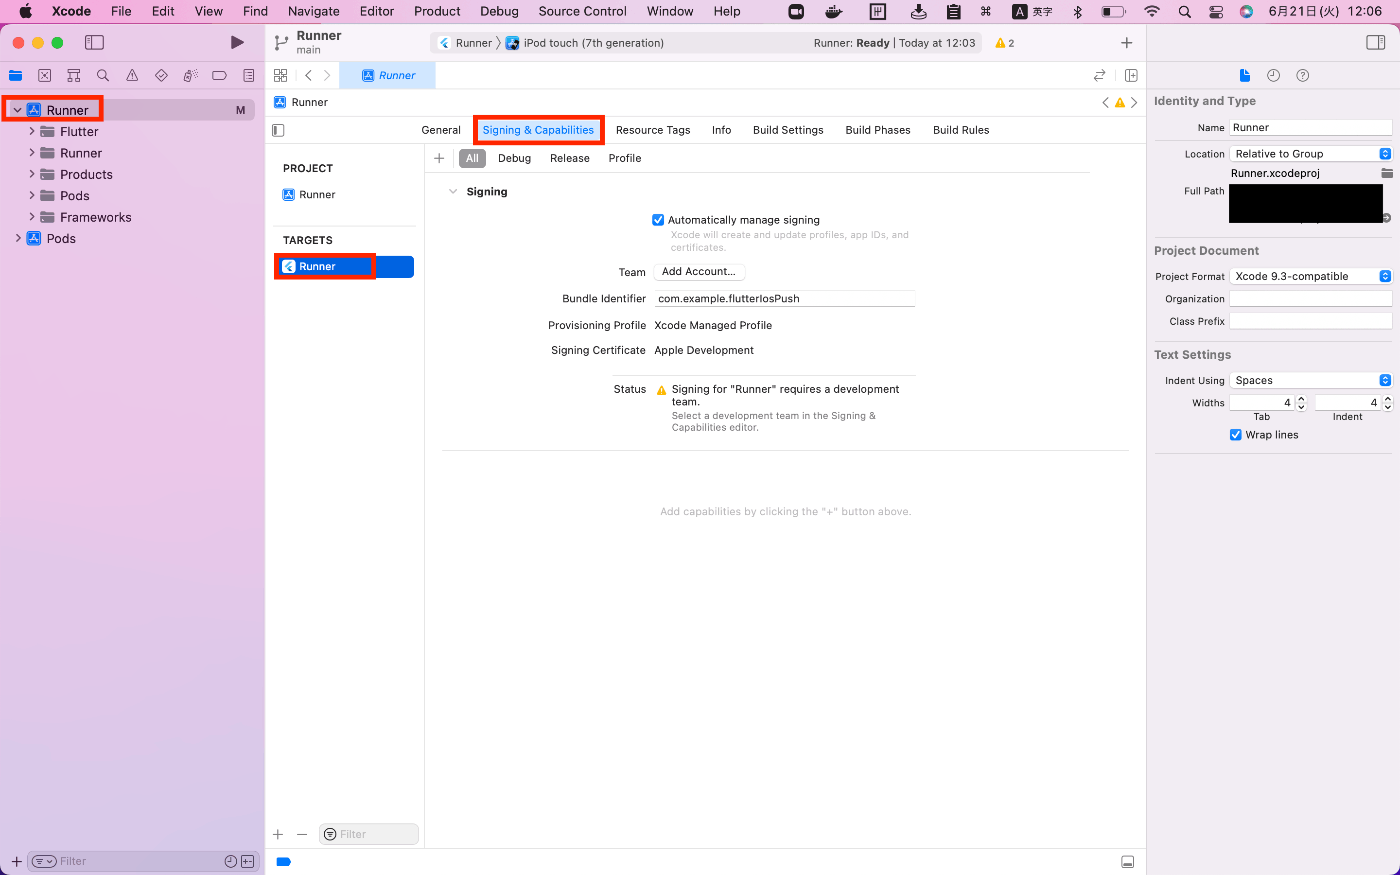Show the Project navigator folder icon

tap(15, 75)
